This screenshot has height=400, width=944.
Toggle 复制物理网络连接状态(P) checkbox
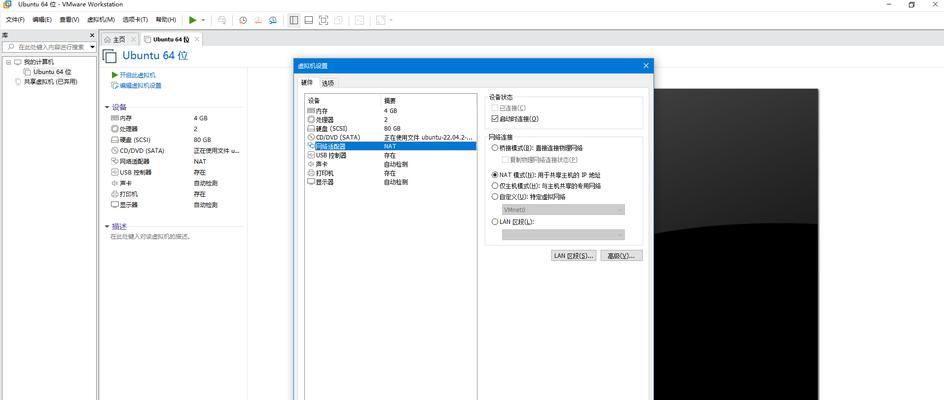(506, 160)
